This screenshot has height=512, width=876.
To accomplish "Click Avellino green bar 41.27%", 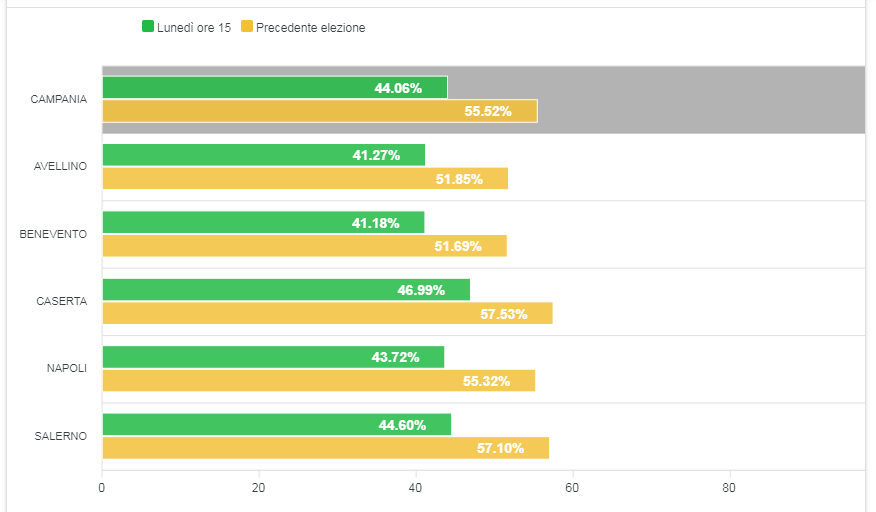I will tap(263, 155).
